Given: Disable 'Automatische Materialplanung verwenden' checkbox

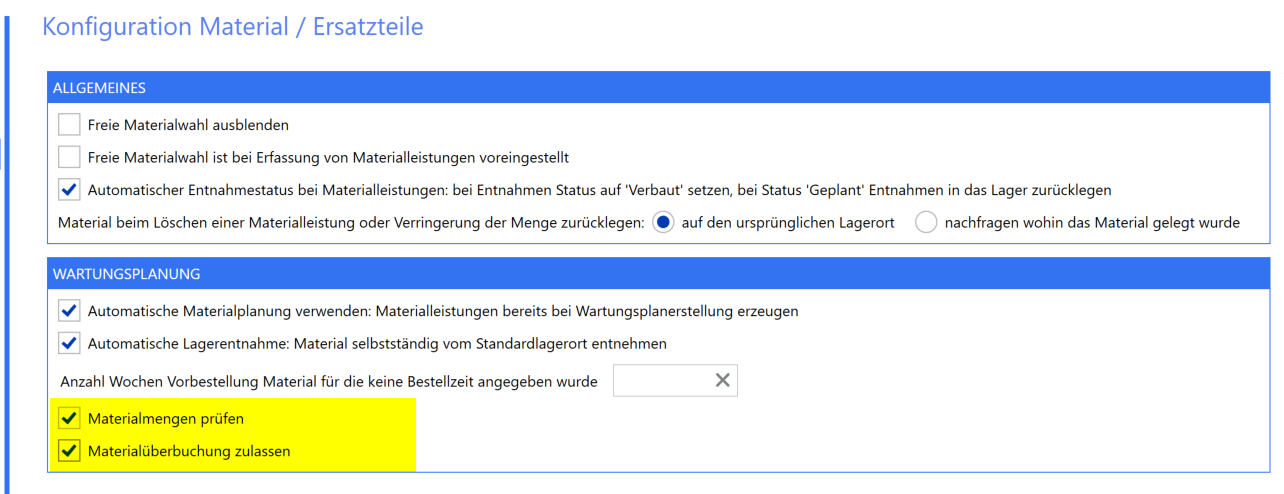Looking at the screenshot, I should tap(69, 311).
